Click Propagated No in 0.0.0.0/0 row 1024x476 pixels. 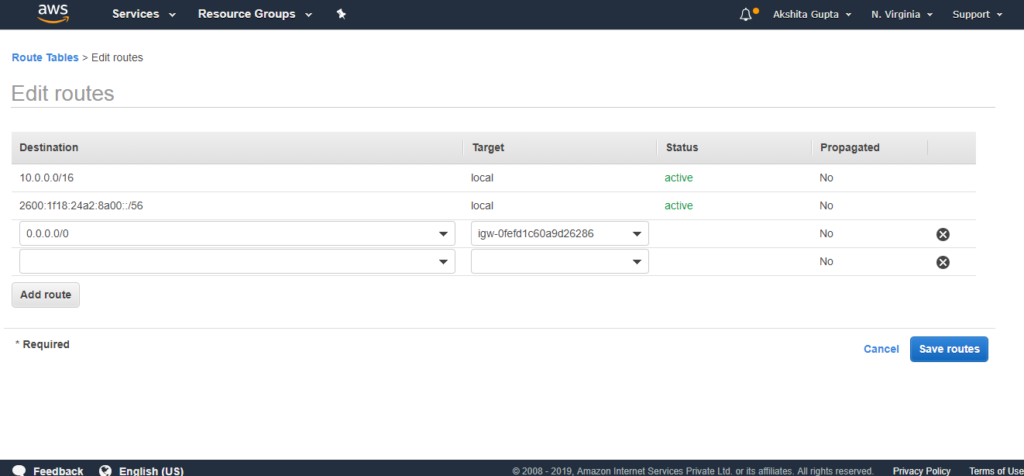(x=826, y=234)
